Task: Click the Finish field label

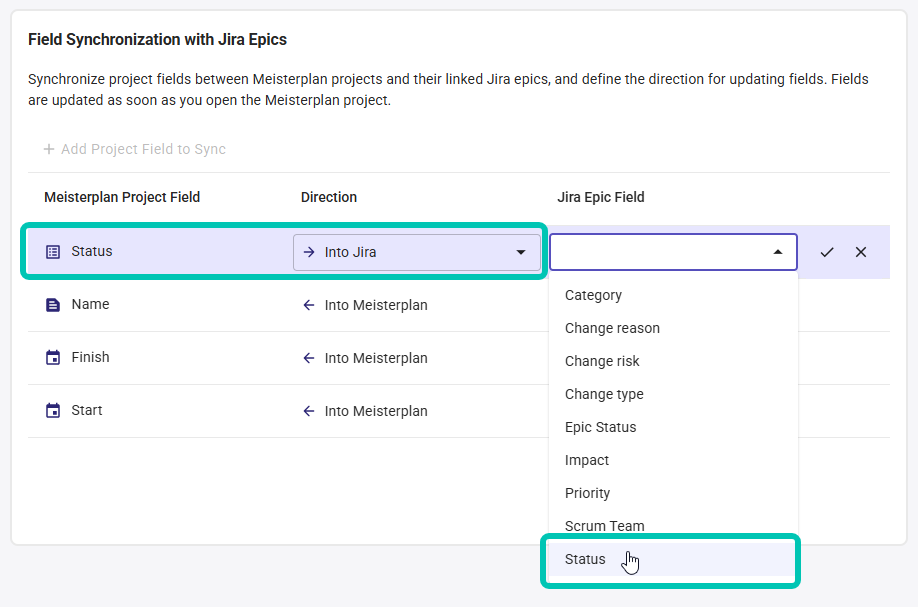Action: [90, 357]
